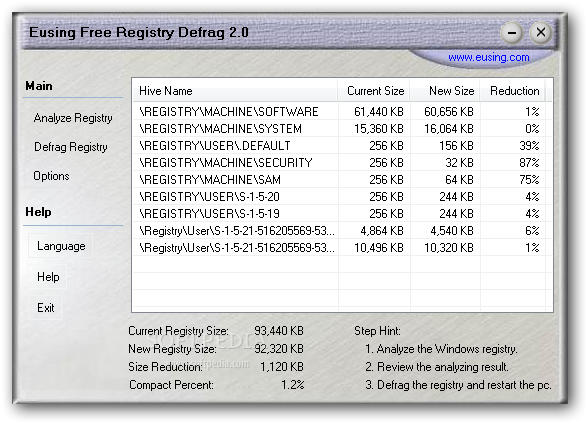Click the 1.2% compact percent value
Image resolution: width=588 pixels, height=424 pixels.
[292, 385]
